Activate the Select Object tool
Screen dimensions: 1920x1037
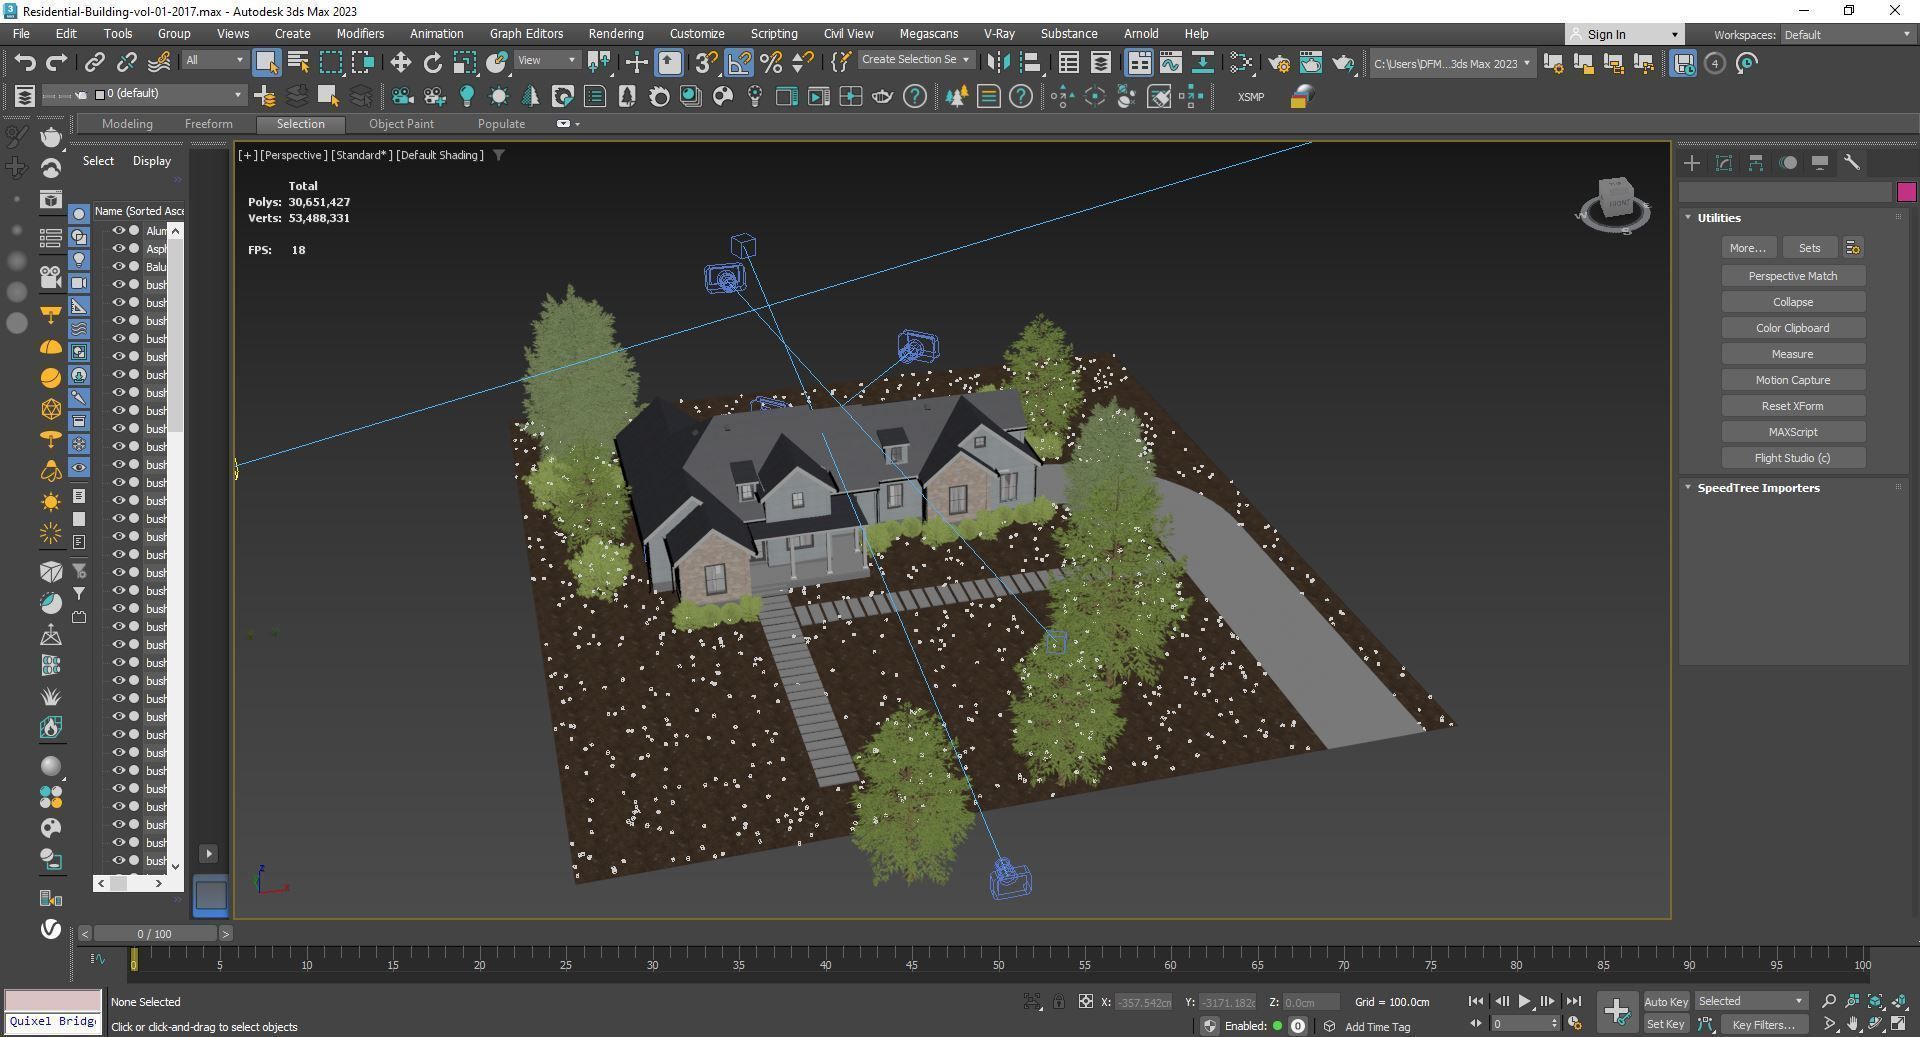click(266, 63)
